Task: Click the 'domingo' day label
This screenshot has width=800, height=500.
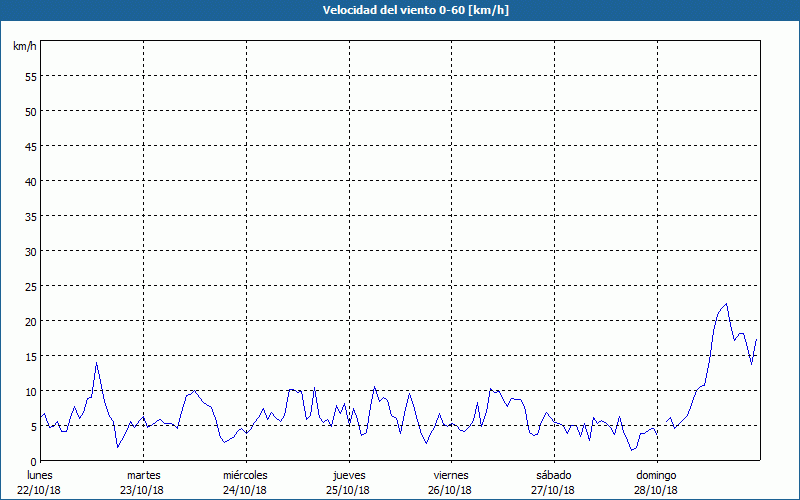Action: tap(656, 476)
